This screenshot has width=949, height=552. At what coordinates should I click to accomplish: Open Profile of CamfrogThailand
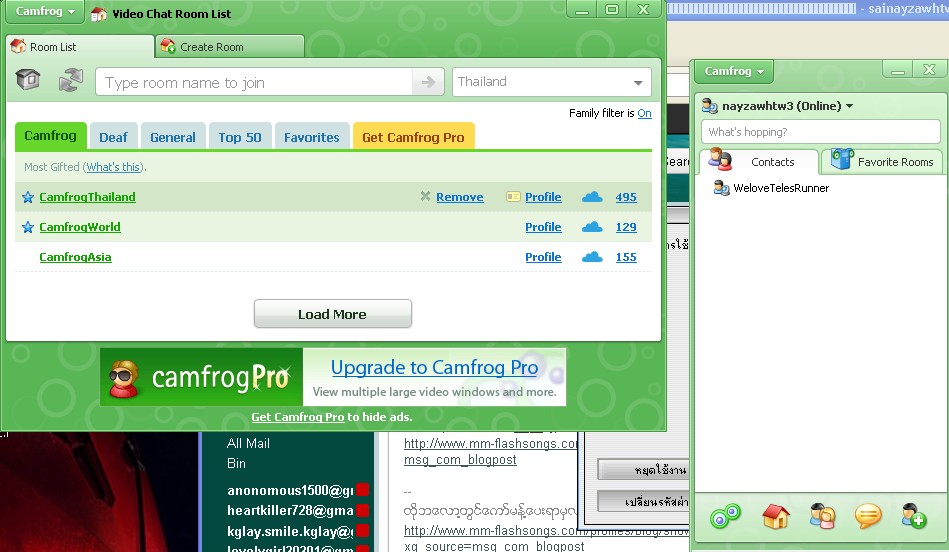pos(543,197)
